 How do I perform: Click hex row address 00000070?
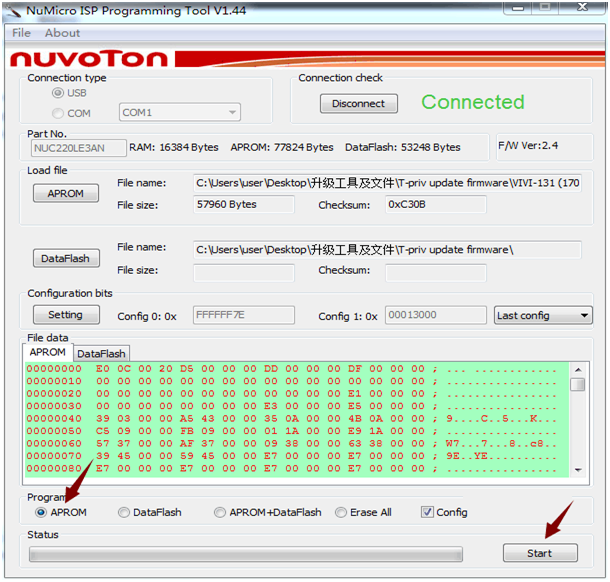point(54,456)
